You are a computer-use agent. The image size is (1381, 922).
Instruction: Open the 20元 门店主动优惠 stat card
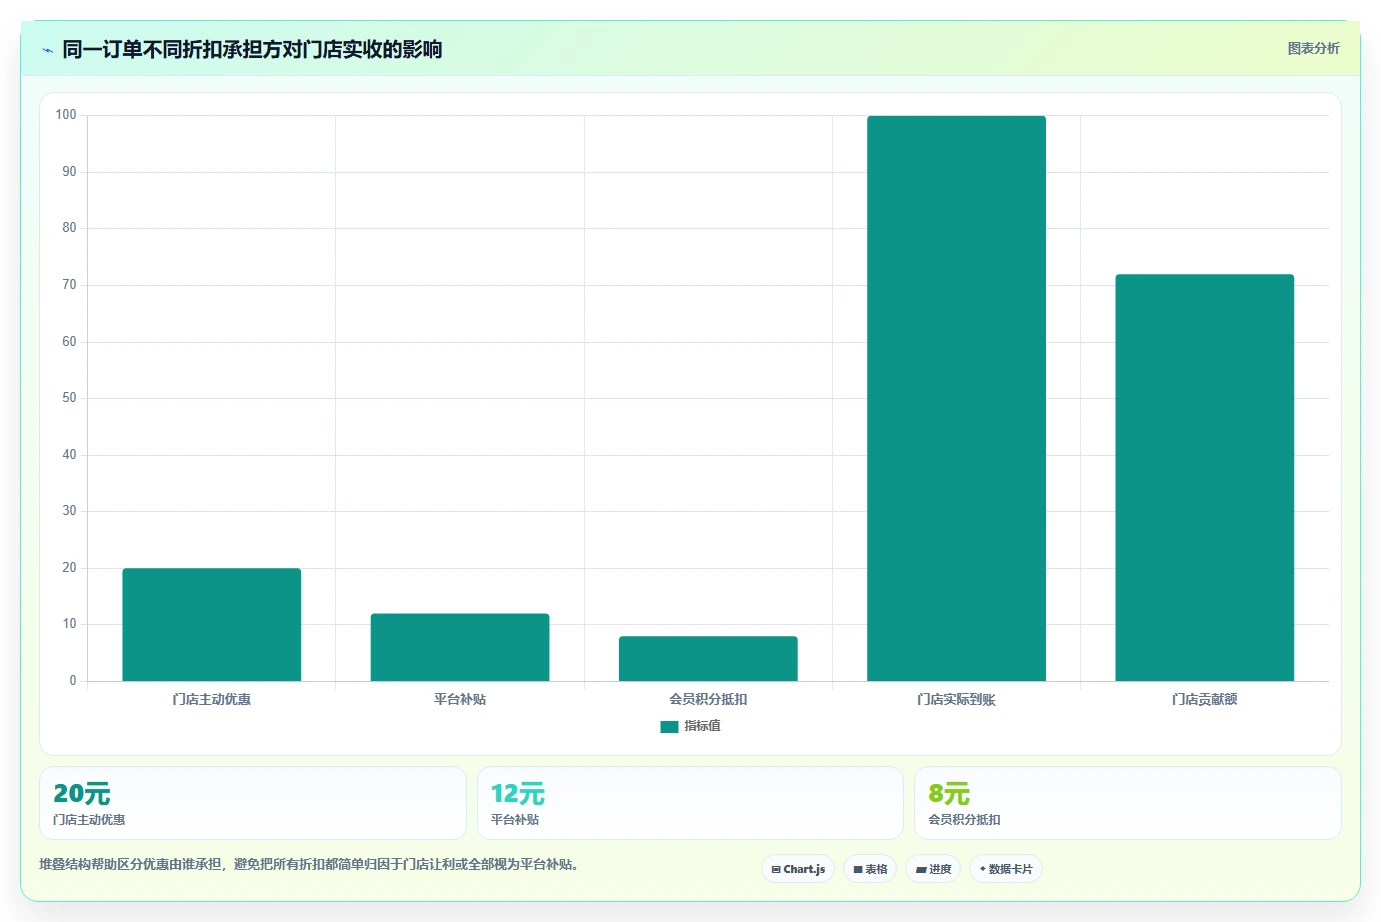point(253,803)
